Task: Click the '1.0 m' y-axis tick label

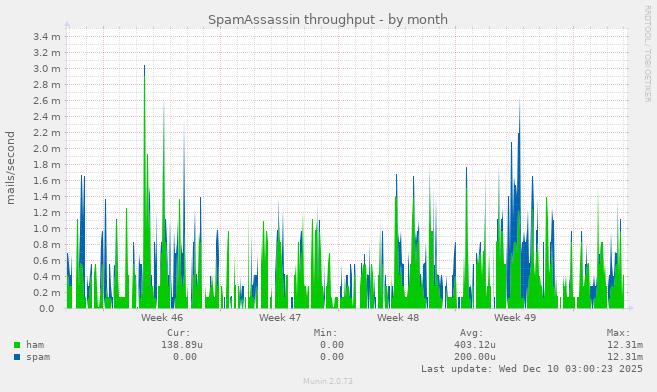Action: tap(47, 229)
